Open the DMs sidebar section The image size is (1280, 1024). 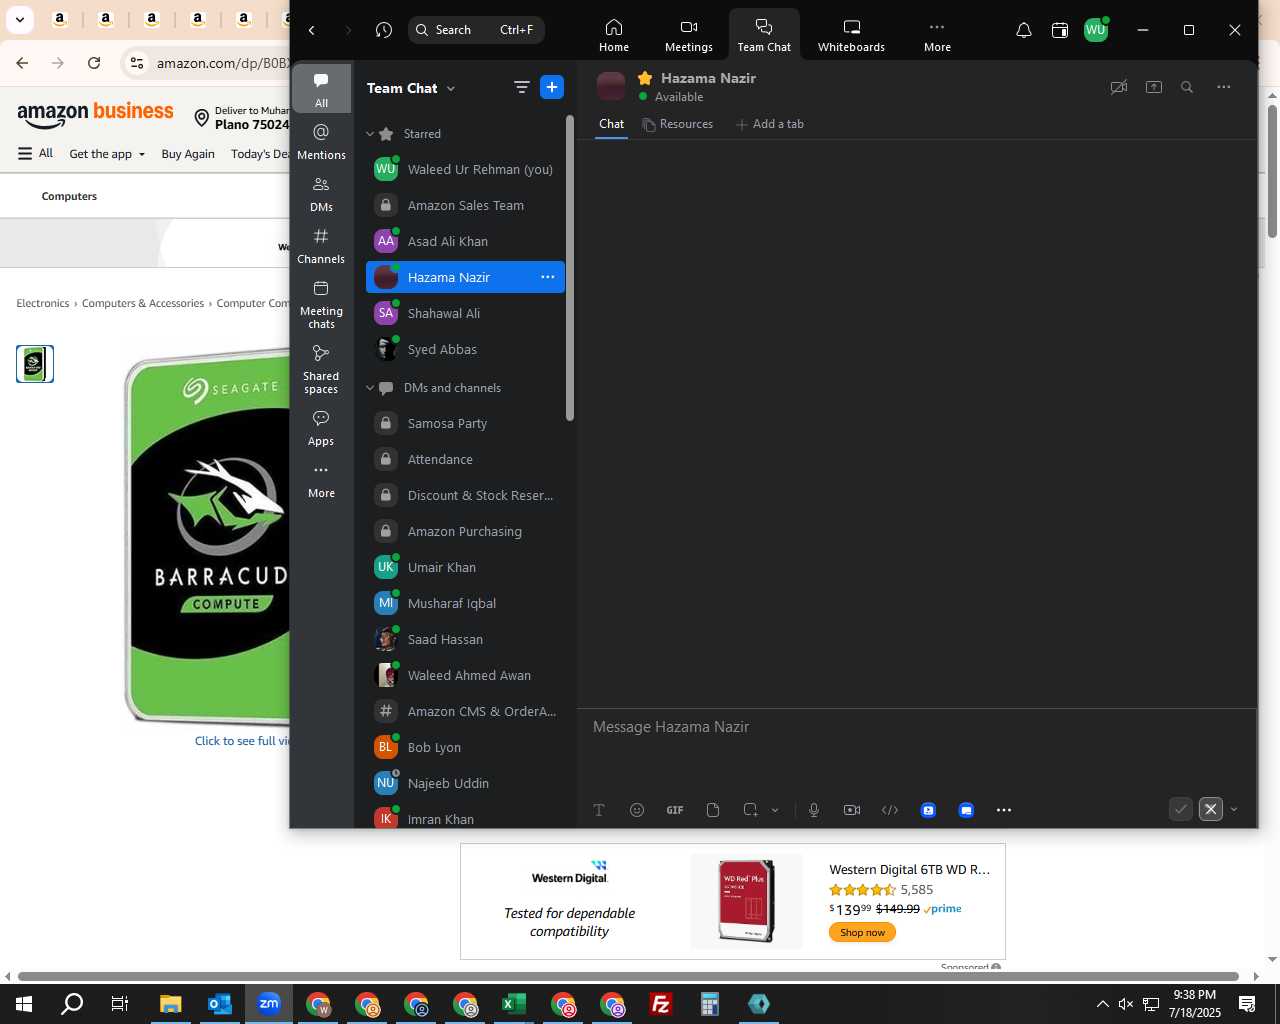321,193
